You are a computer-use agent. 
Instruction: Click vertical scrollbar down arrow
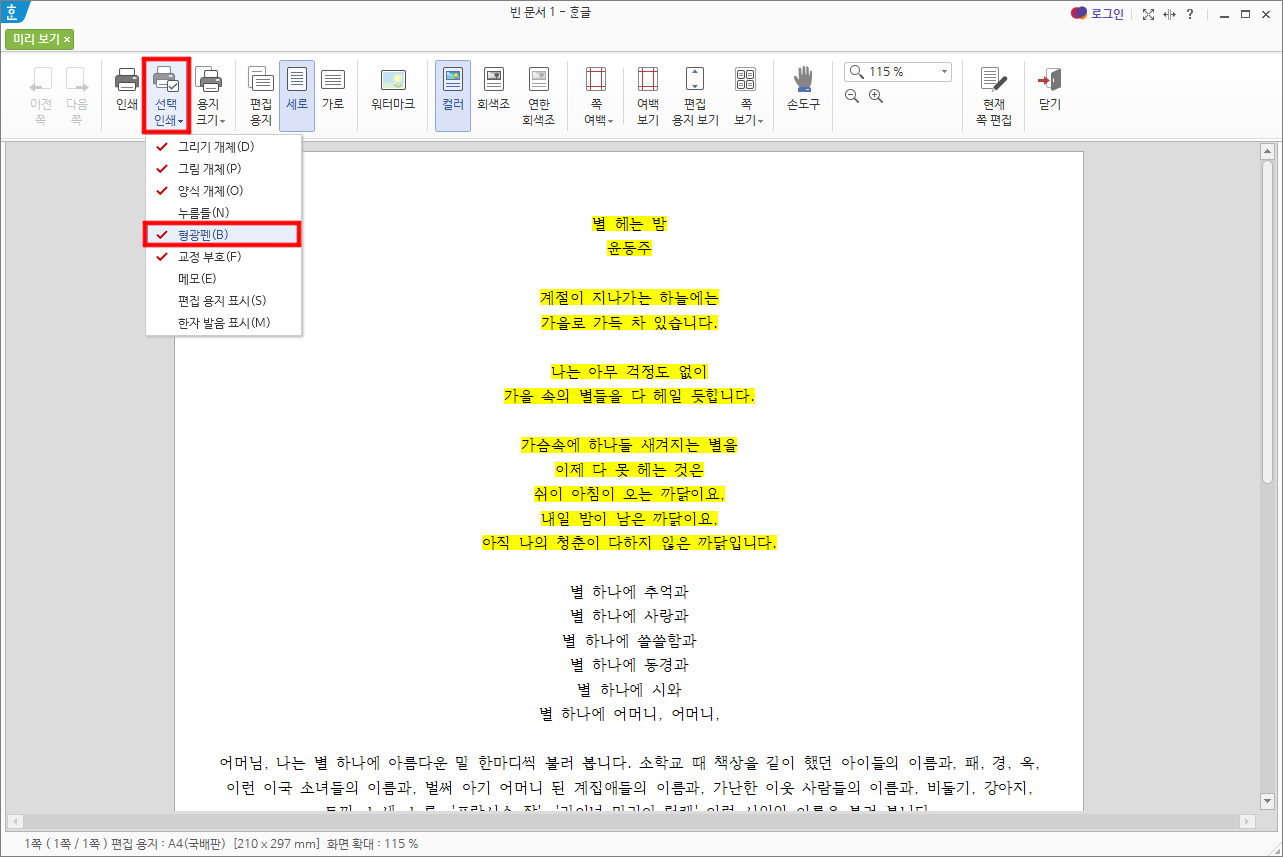(1267, 800)
